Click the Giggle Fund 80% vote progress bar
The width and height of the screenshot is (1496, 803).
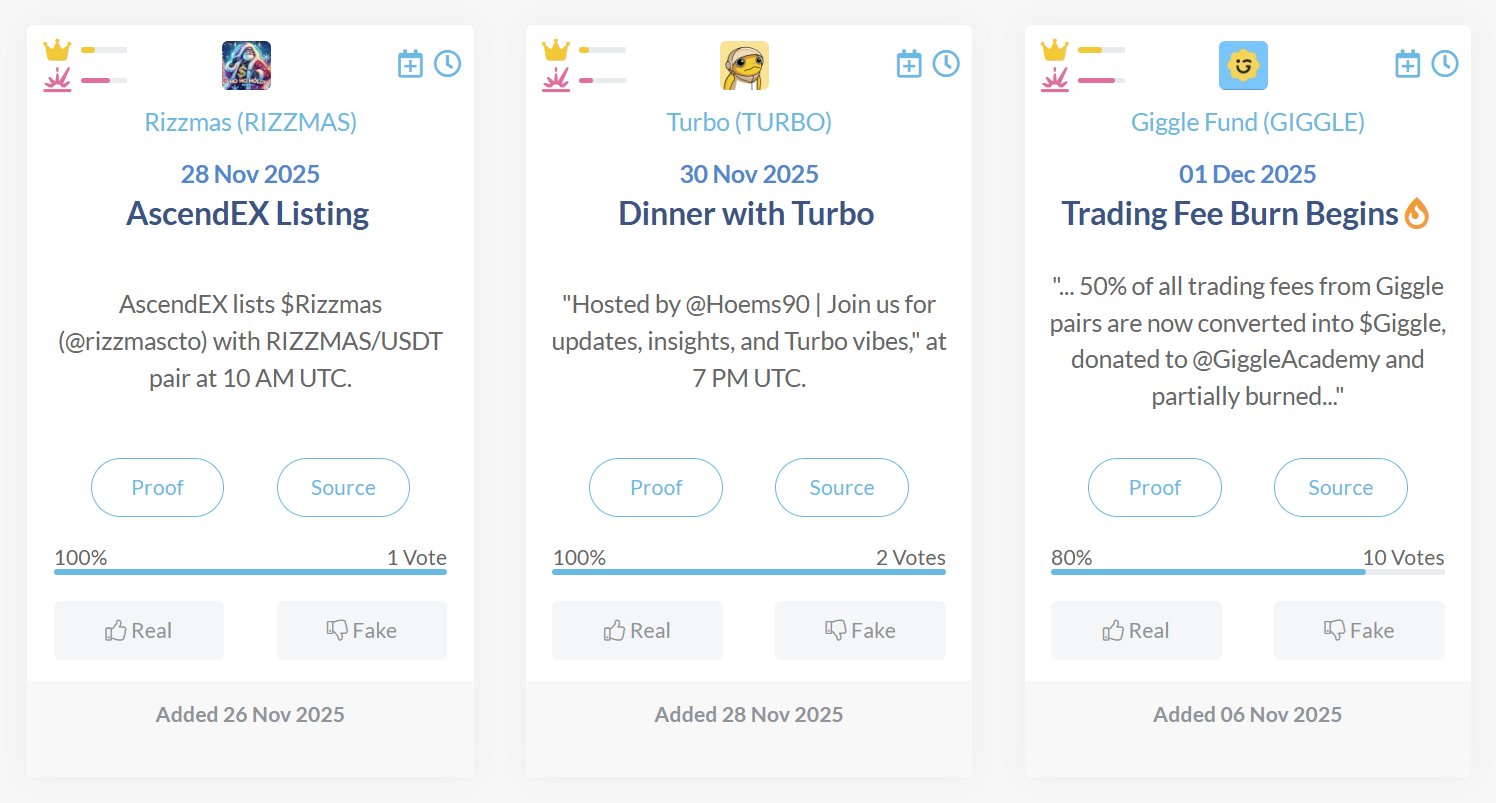click(1247, 572)
